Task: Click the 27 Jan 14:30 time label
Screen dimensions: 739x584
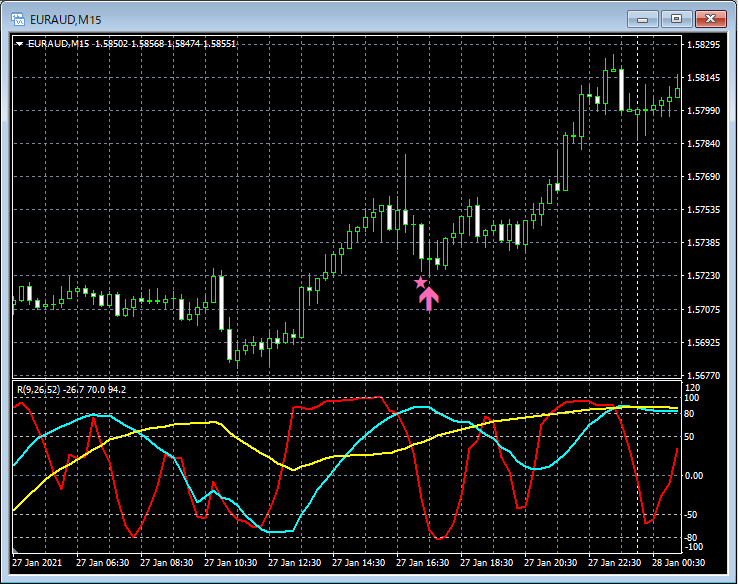Action: (359, 563)
